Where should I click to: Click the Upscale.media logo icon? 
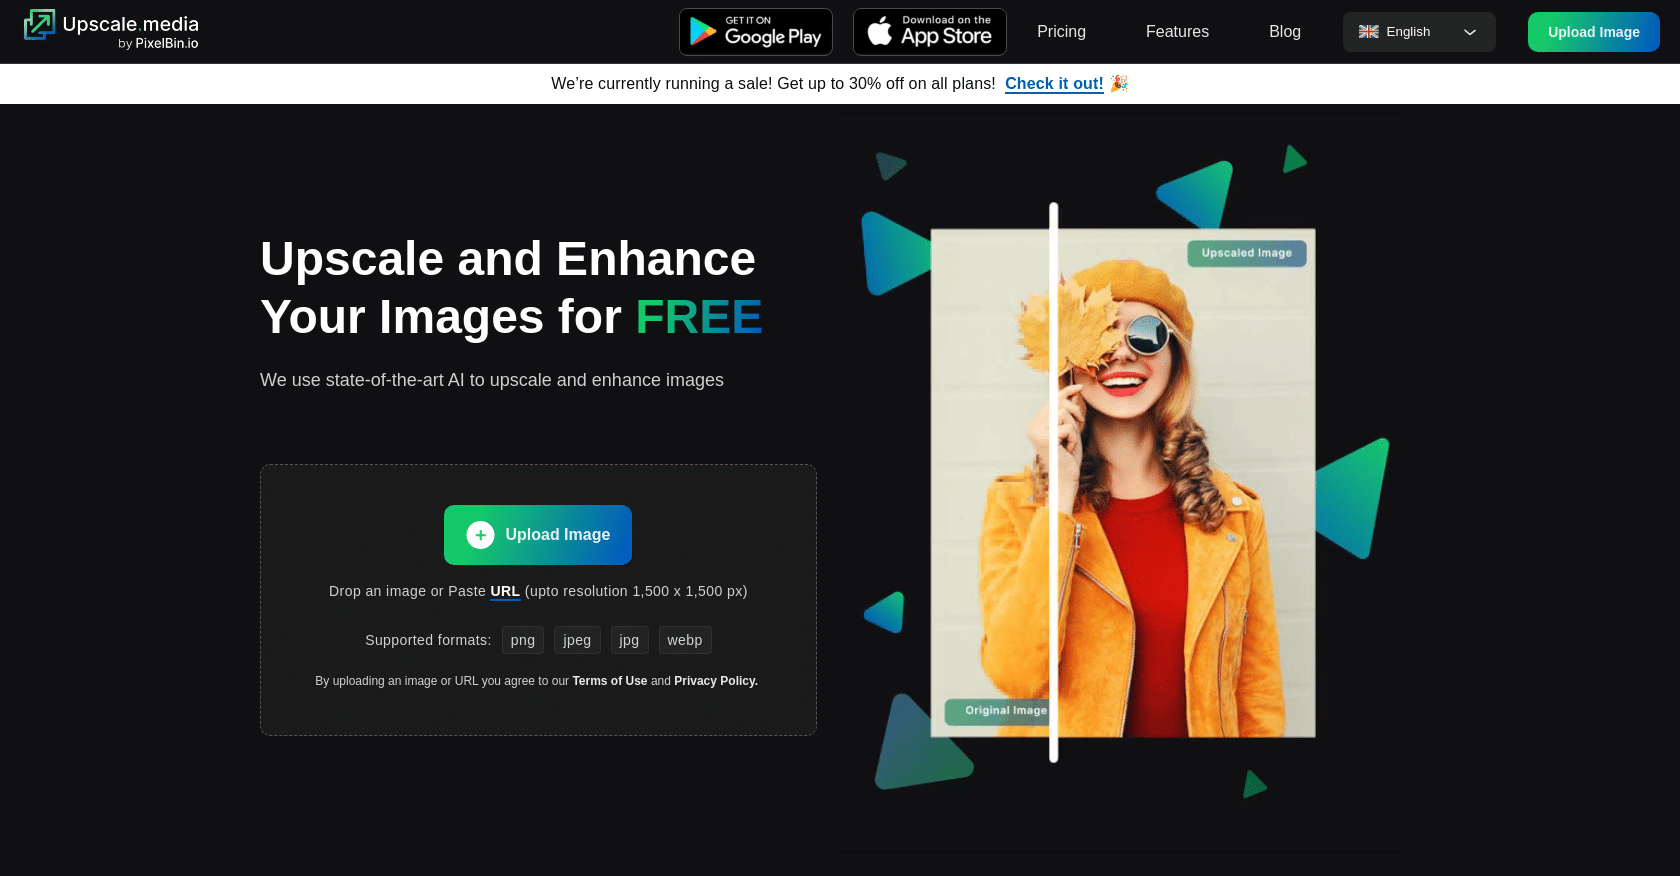pyautogui.click(x=39, y=25)
